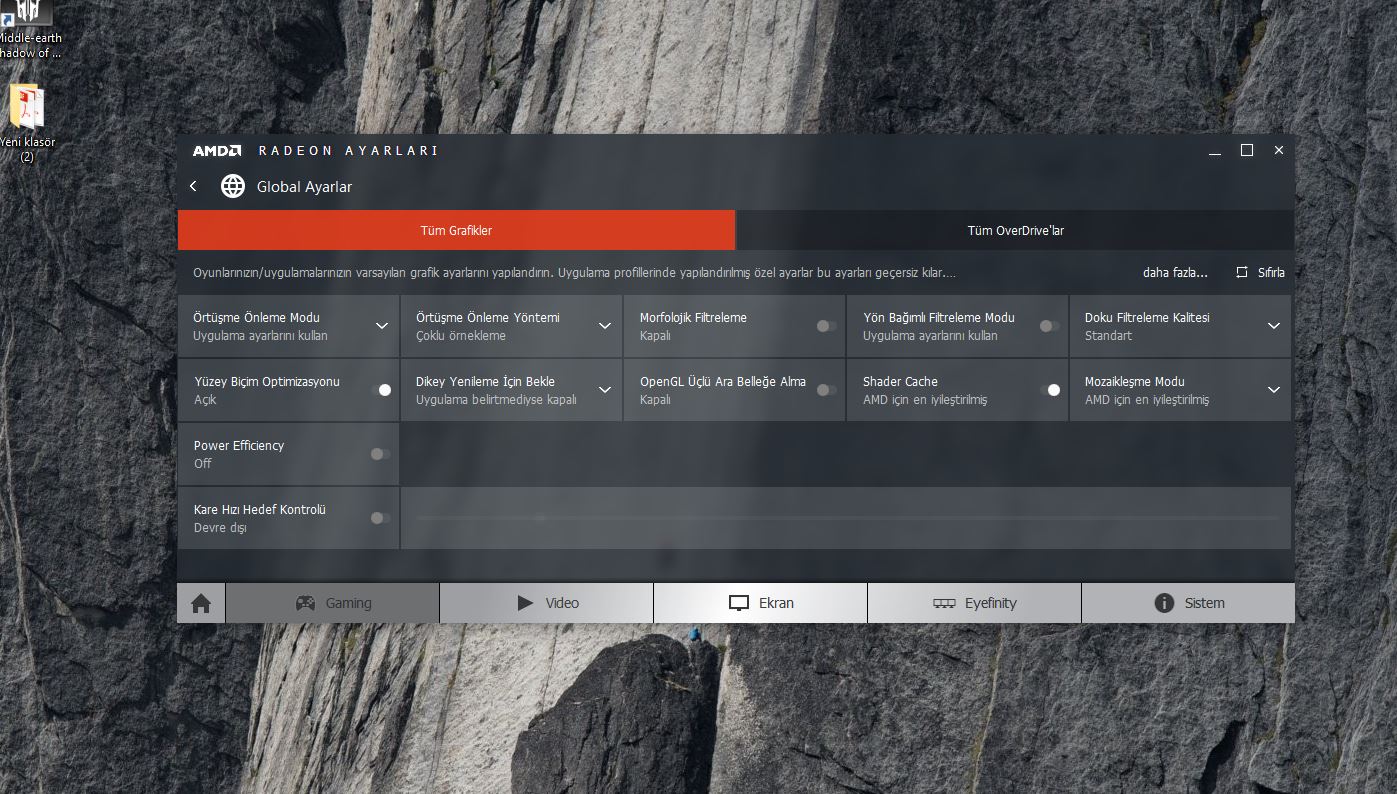Select the Tüm Grafikler tab

pyautogui.click(x=456, y=230)
